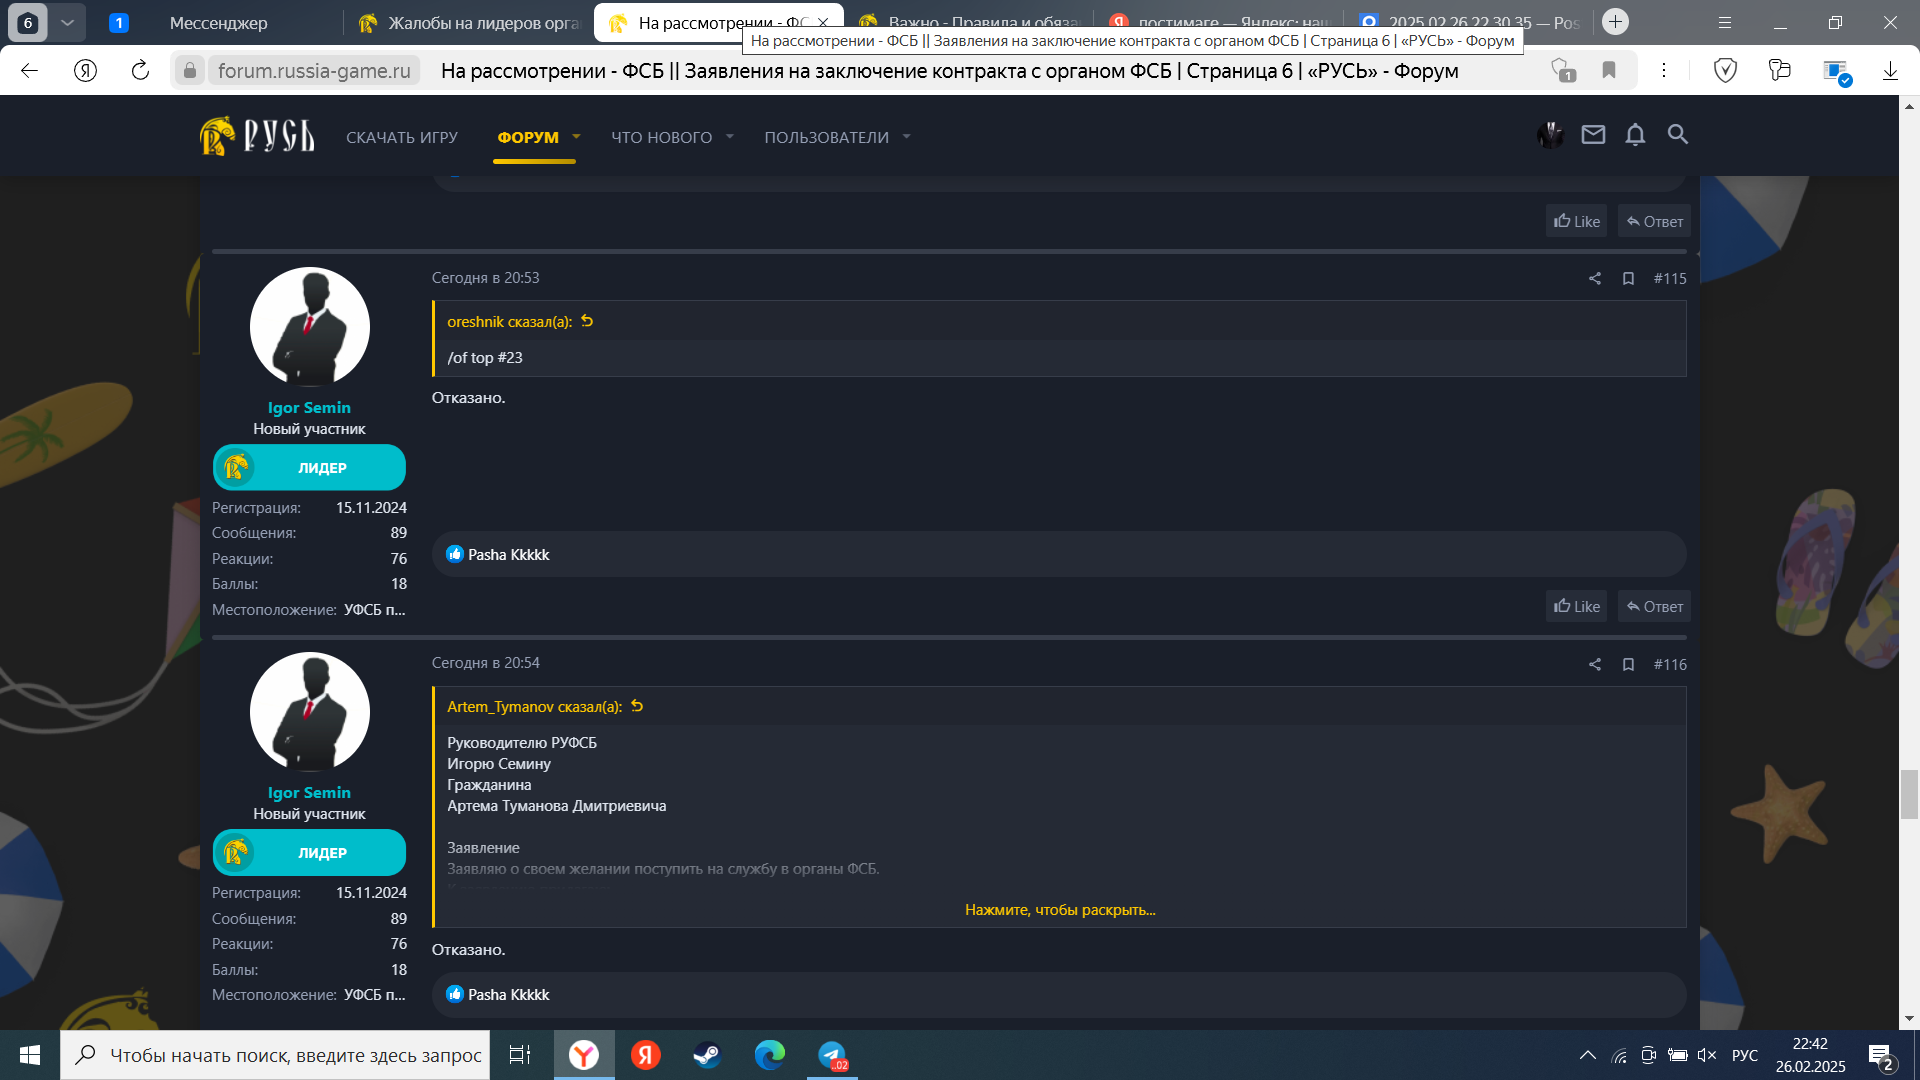
Task: Expand the ПОЛЬЗОВАТЕЛИ dropdown arrow
Action: coord(906,137)
